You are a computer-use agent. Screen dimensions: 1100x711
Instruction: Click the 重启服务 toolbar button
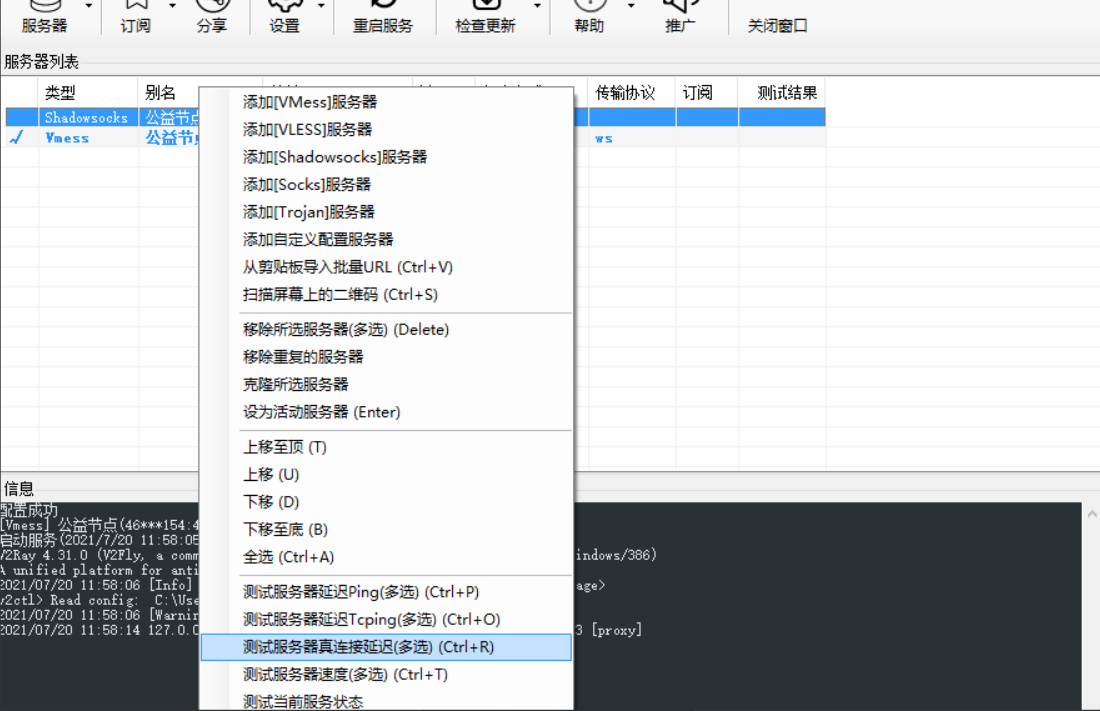coord(383,18)
